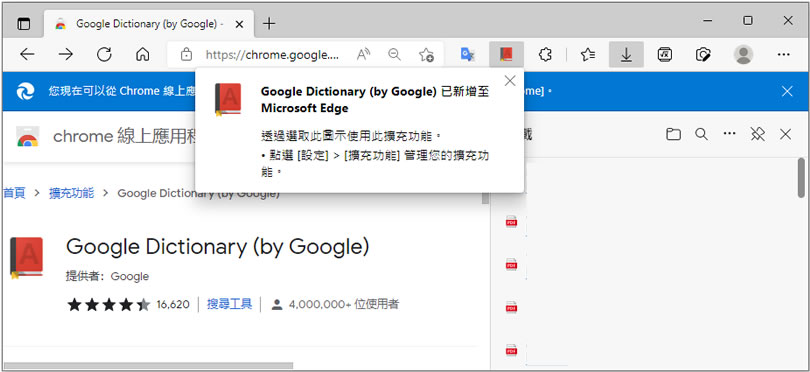Click the address bar URL
The height and width of the screenshot is (372, 810).
[272, 55]
